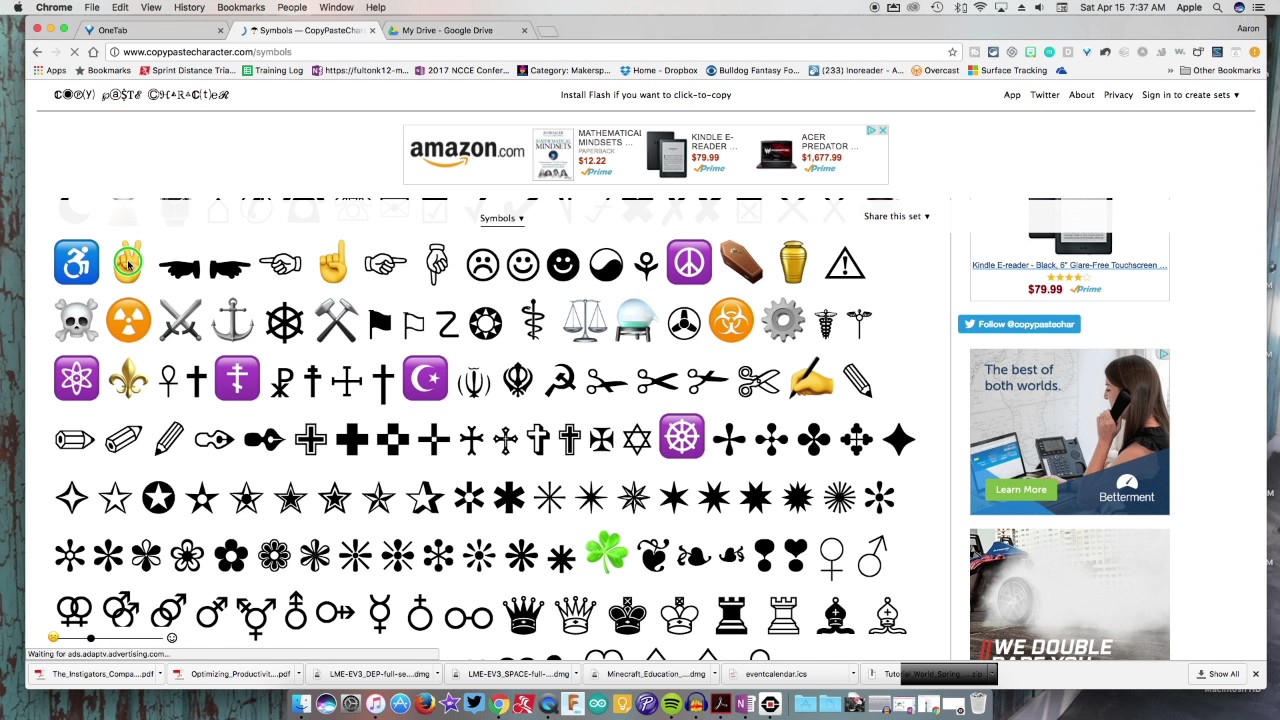1280x720 pixels.
Task: Switch to the My Drive Google Drive tab
Action: [447, 30]
